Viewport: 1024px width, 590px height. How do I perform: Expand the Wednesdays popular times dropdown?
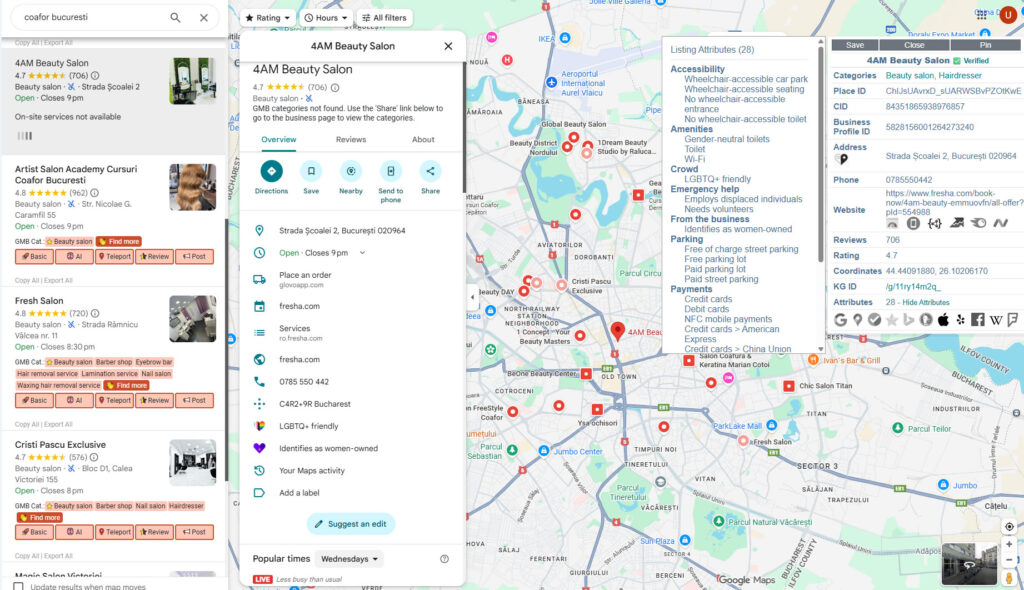pyautogui.click(x=348, y=559)
